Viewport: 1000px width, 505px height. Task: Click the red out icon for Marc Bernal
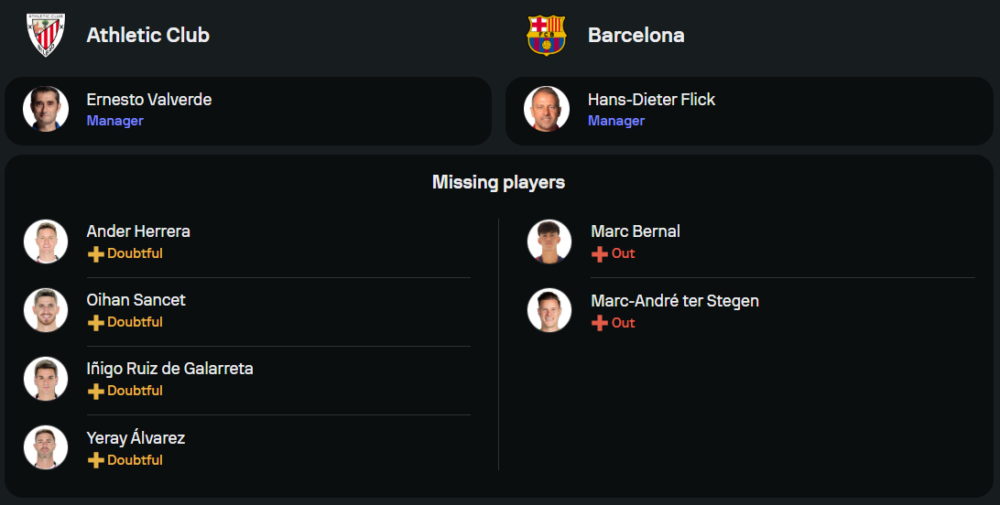[600, 254]
